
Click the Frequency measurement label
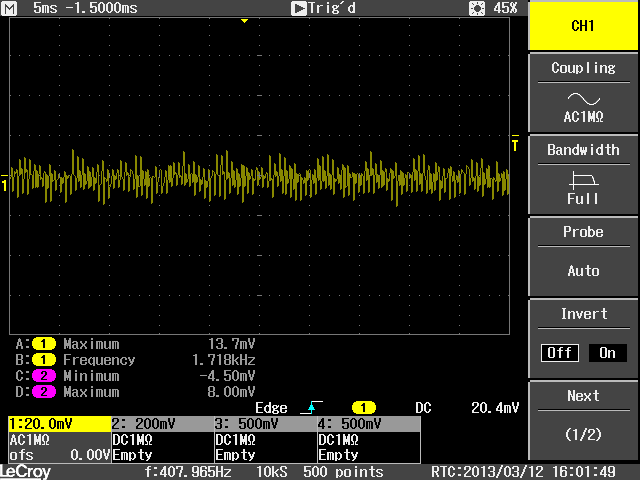pyautogui.click(x=99, y=360)
